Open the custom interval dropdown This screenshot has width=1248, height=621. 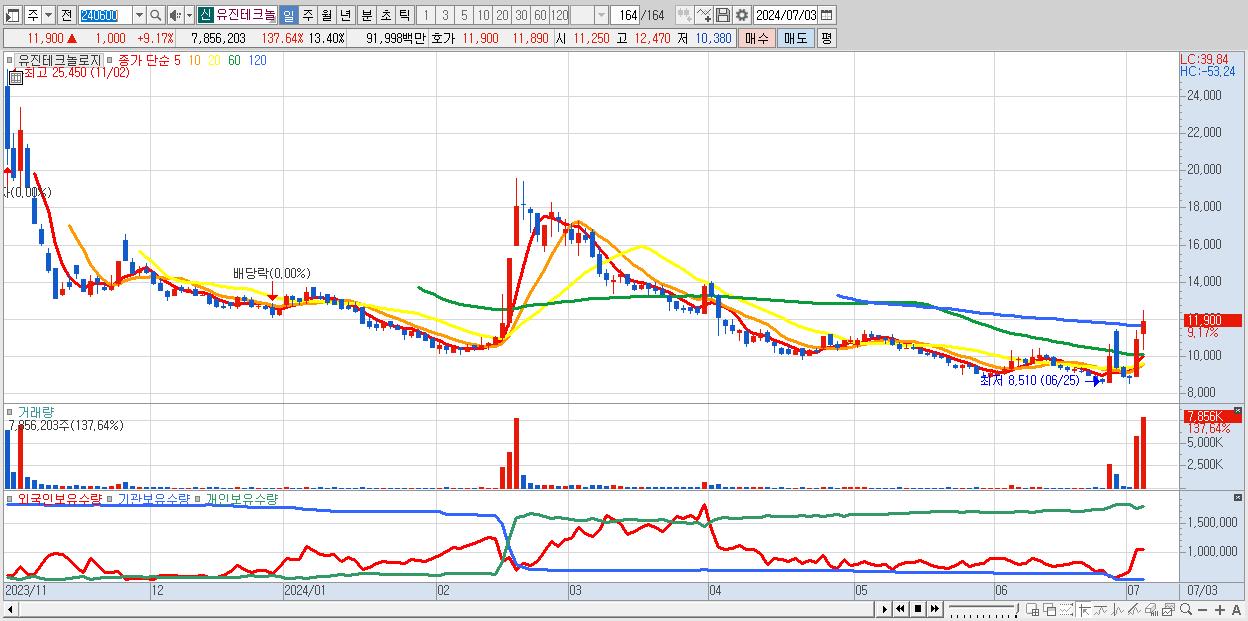coord(601,15)
